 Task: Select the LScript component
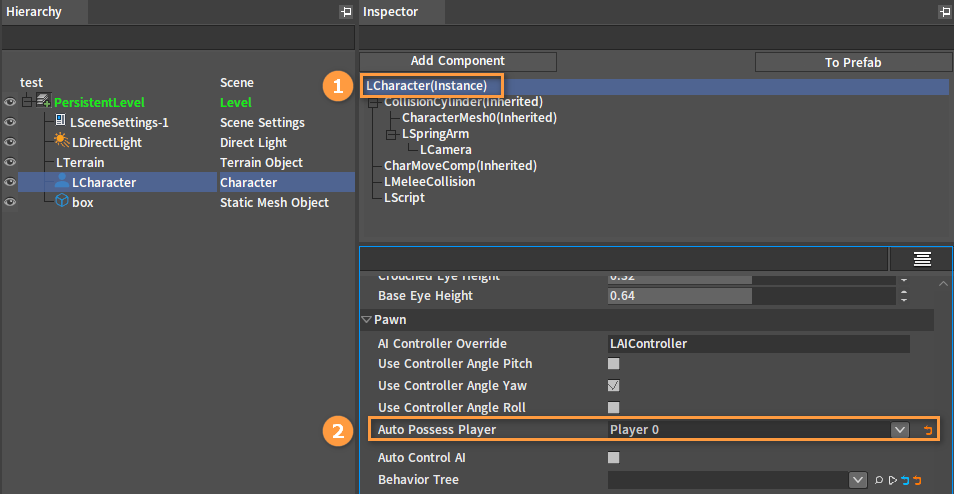coord(404,198)
